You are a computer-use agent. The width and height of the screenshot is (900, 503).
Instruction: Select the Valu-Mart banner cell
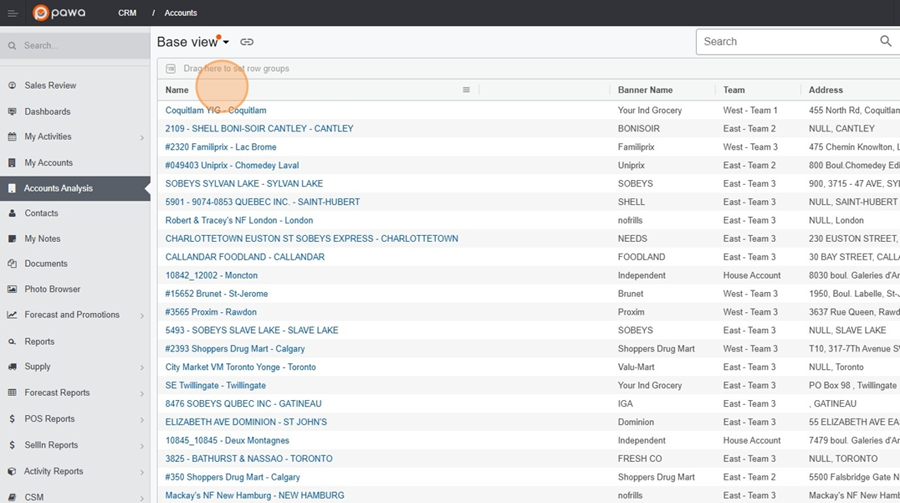[x=636, y=367]
